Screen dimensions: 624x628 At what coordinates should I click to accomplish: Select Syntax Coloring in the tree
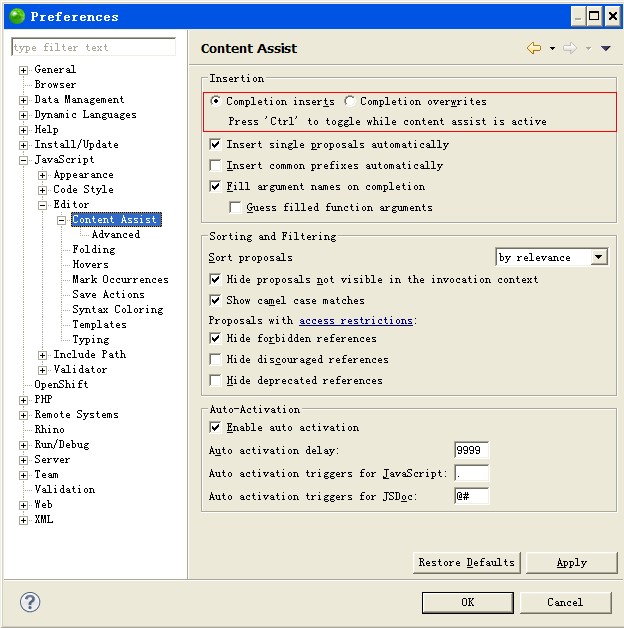[x=117, y=310]
